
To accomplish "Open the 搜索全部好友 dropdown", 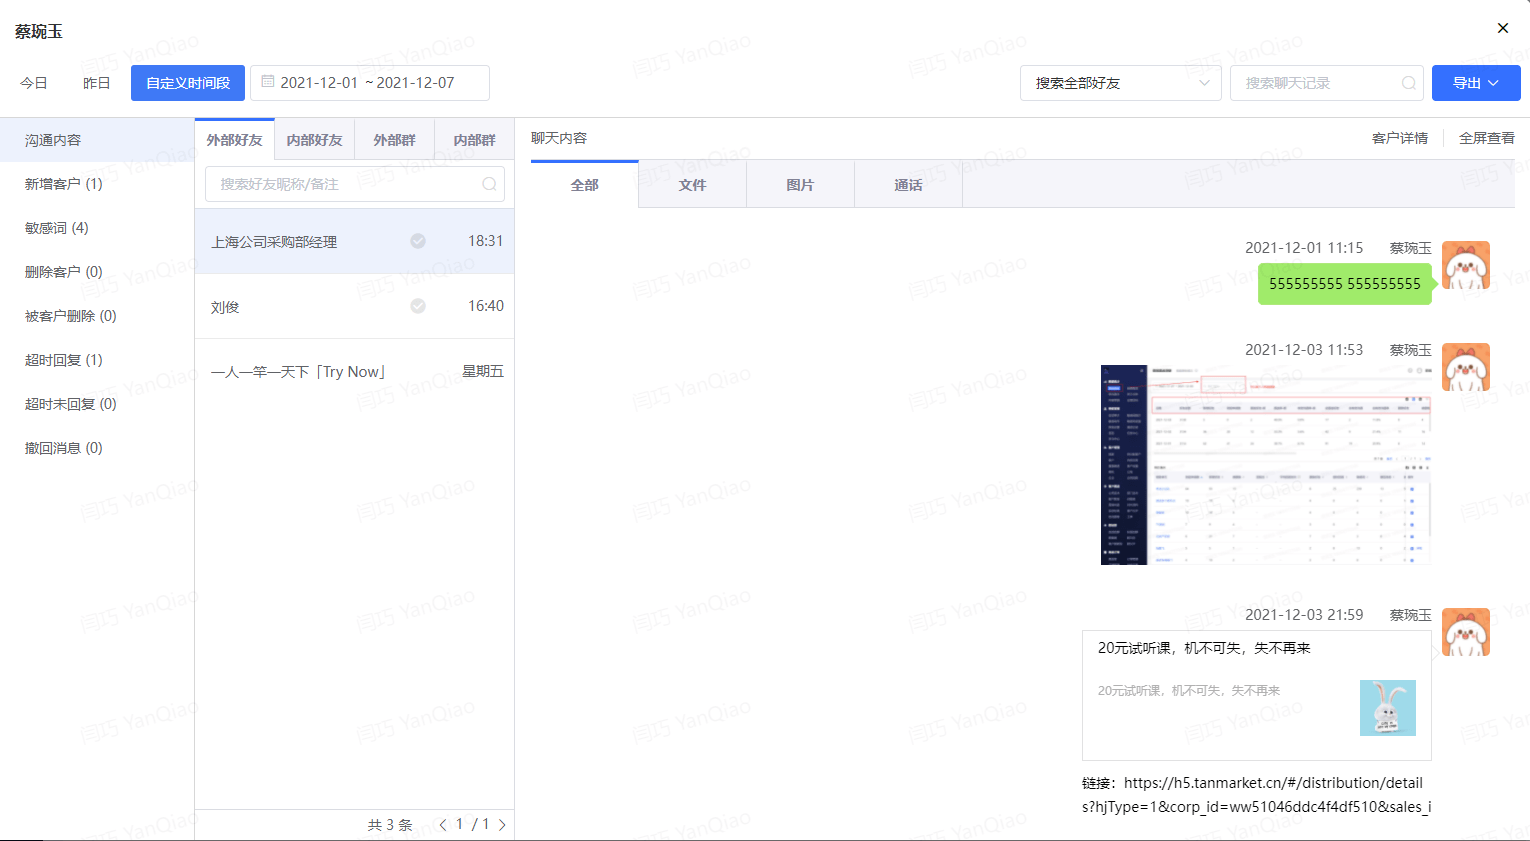I will click(1121, 83).
